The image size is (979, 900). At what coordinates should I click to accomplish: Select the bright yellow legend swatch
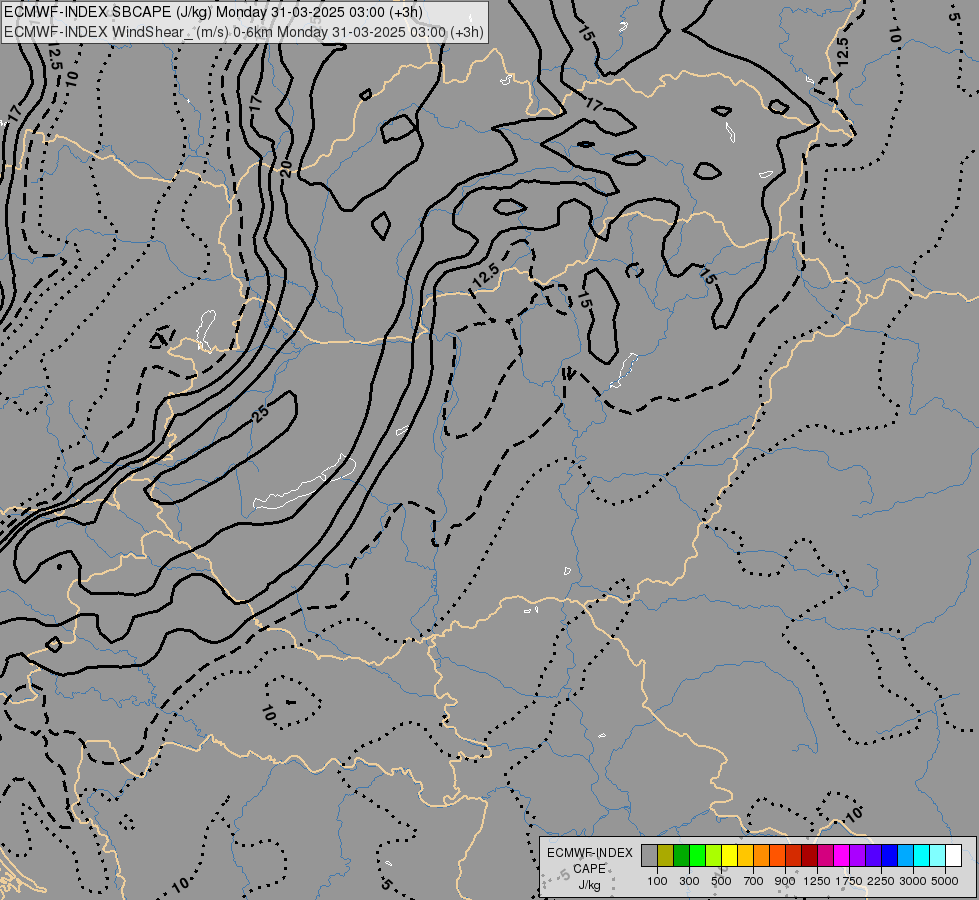coord(729,855)
